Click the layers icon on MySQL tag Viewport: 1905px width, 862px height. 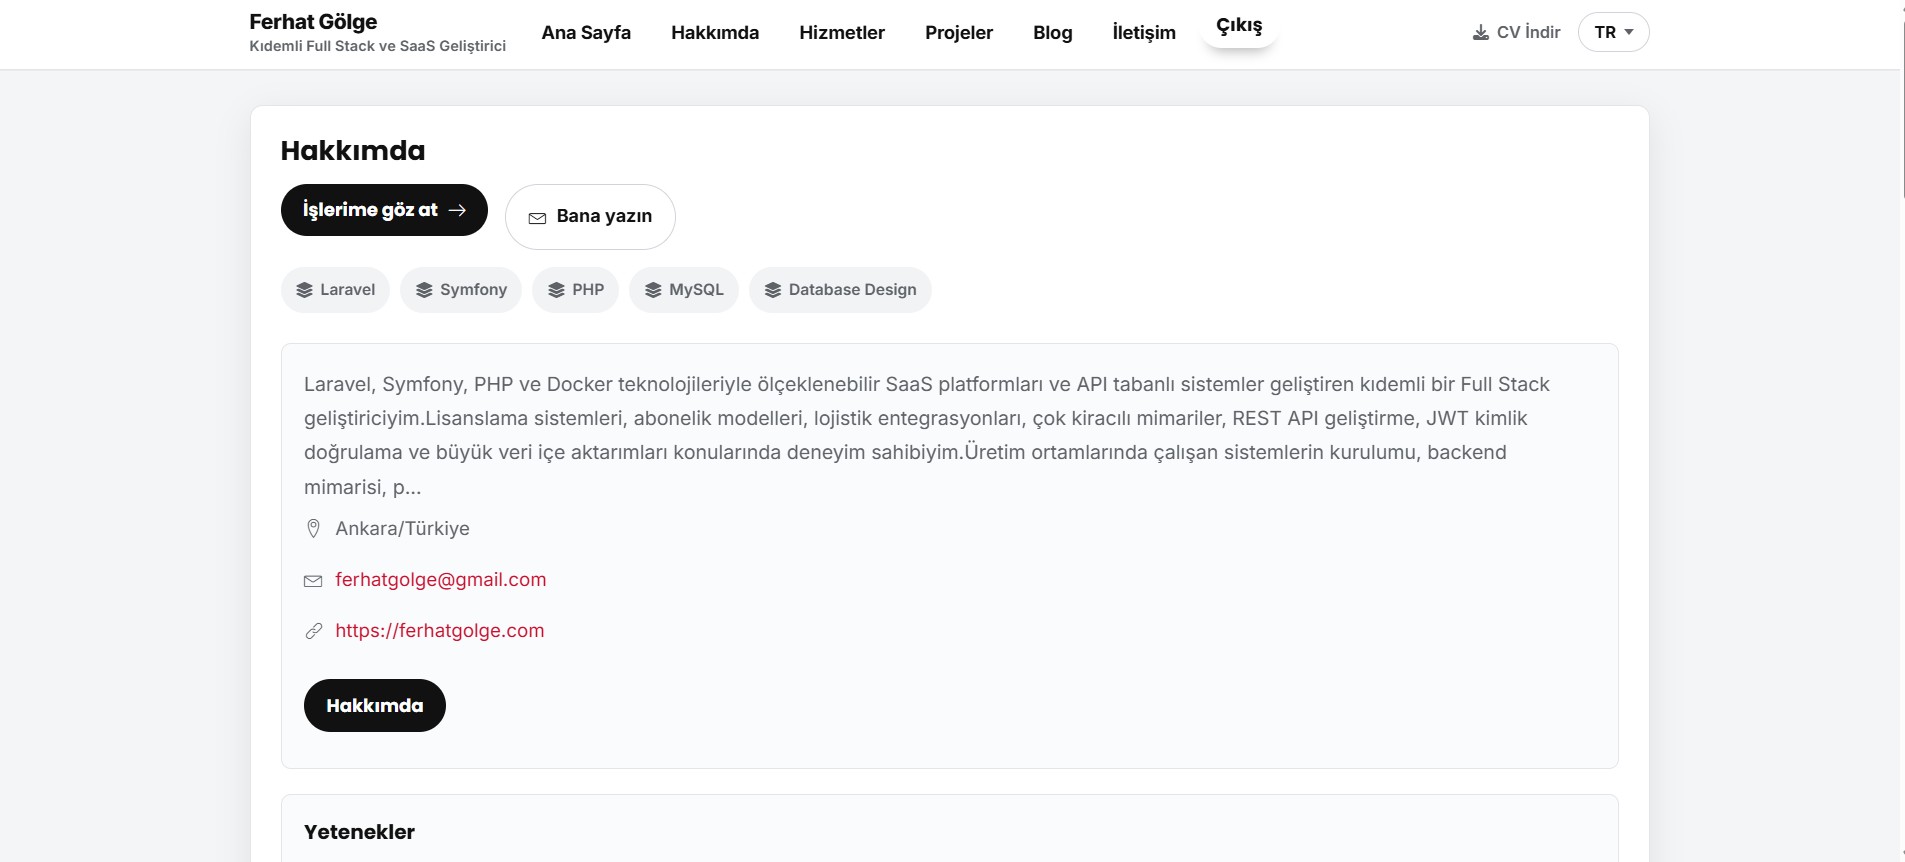pyautogui.click(x=653, y=290)
